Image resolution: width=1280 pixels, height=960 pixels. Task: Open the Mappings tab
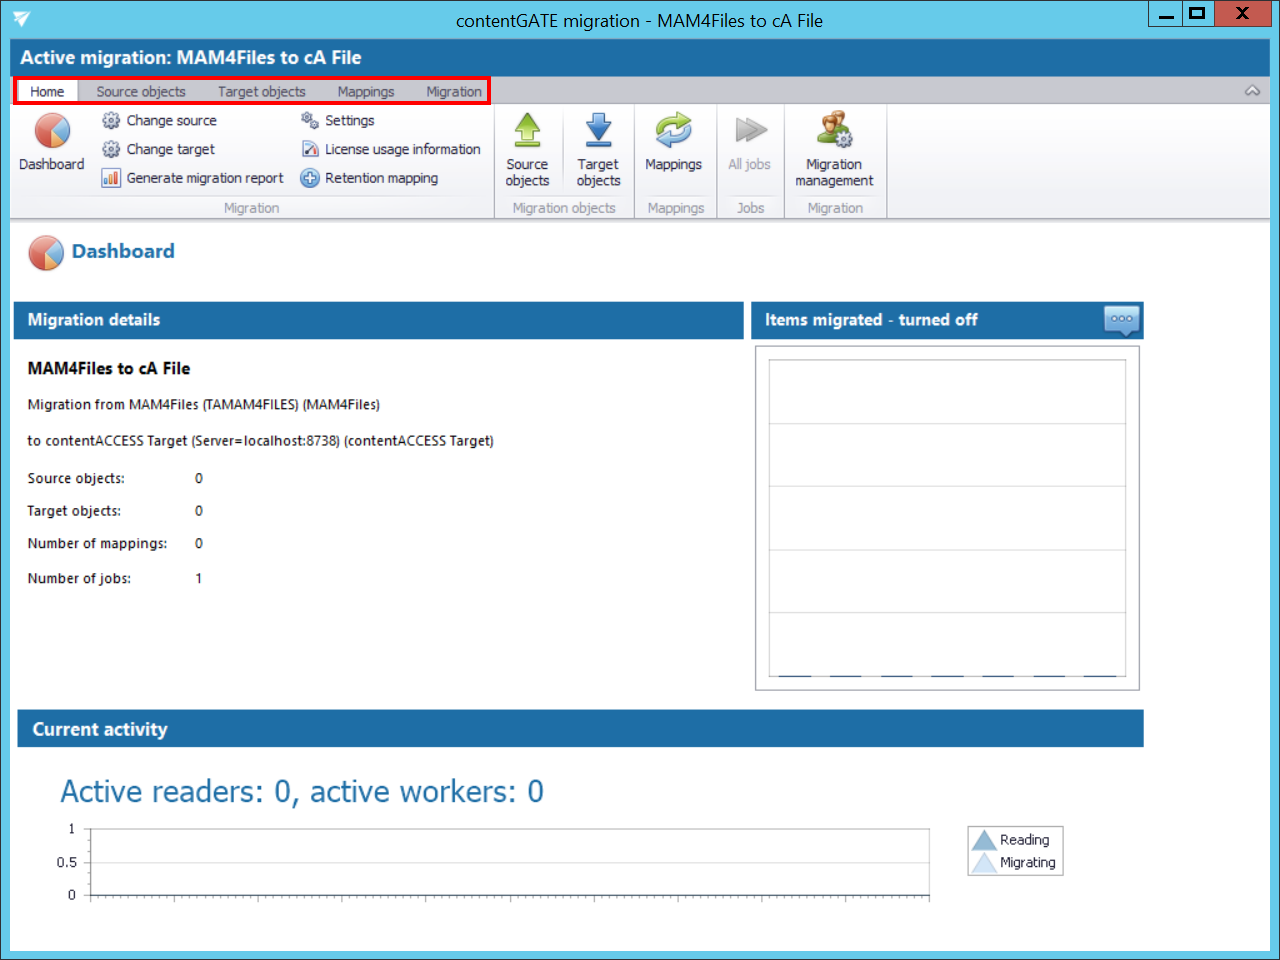click(366, 91)
